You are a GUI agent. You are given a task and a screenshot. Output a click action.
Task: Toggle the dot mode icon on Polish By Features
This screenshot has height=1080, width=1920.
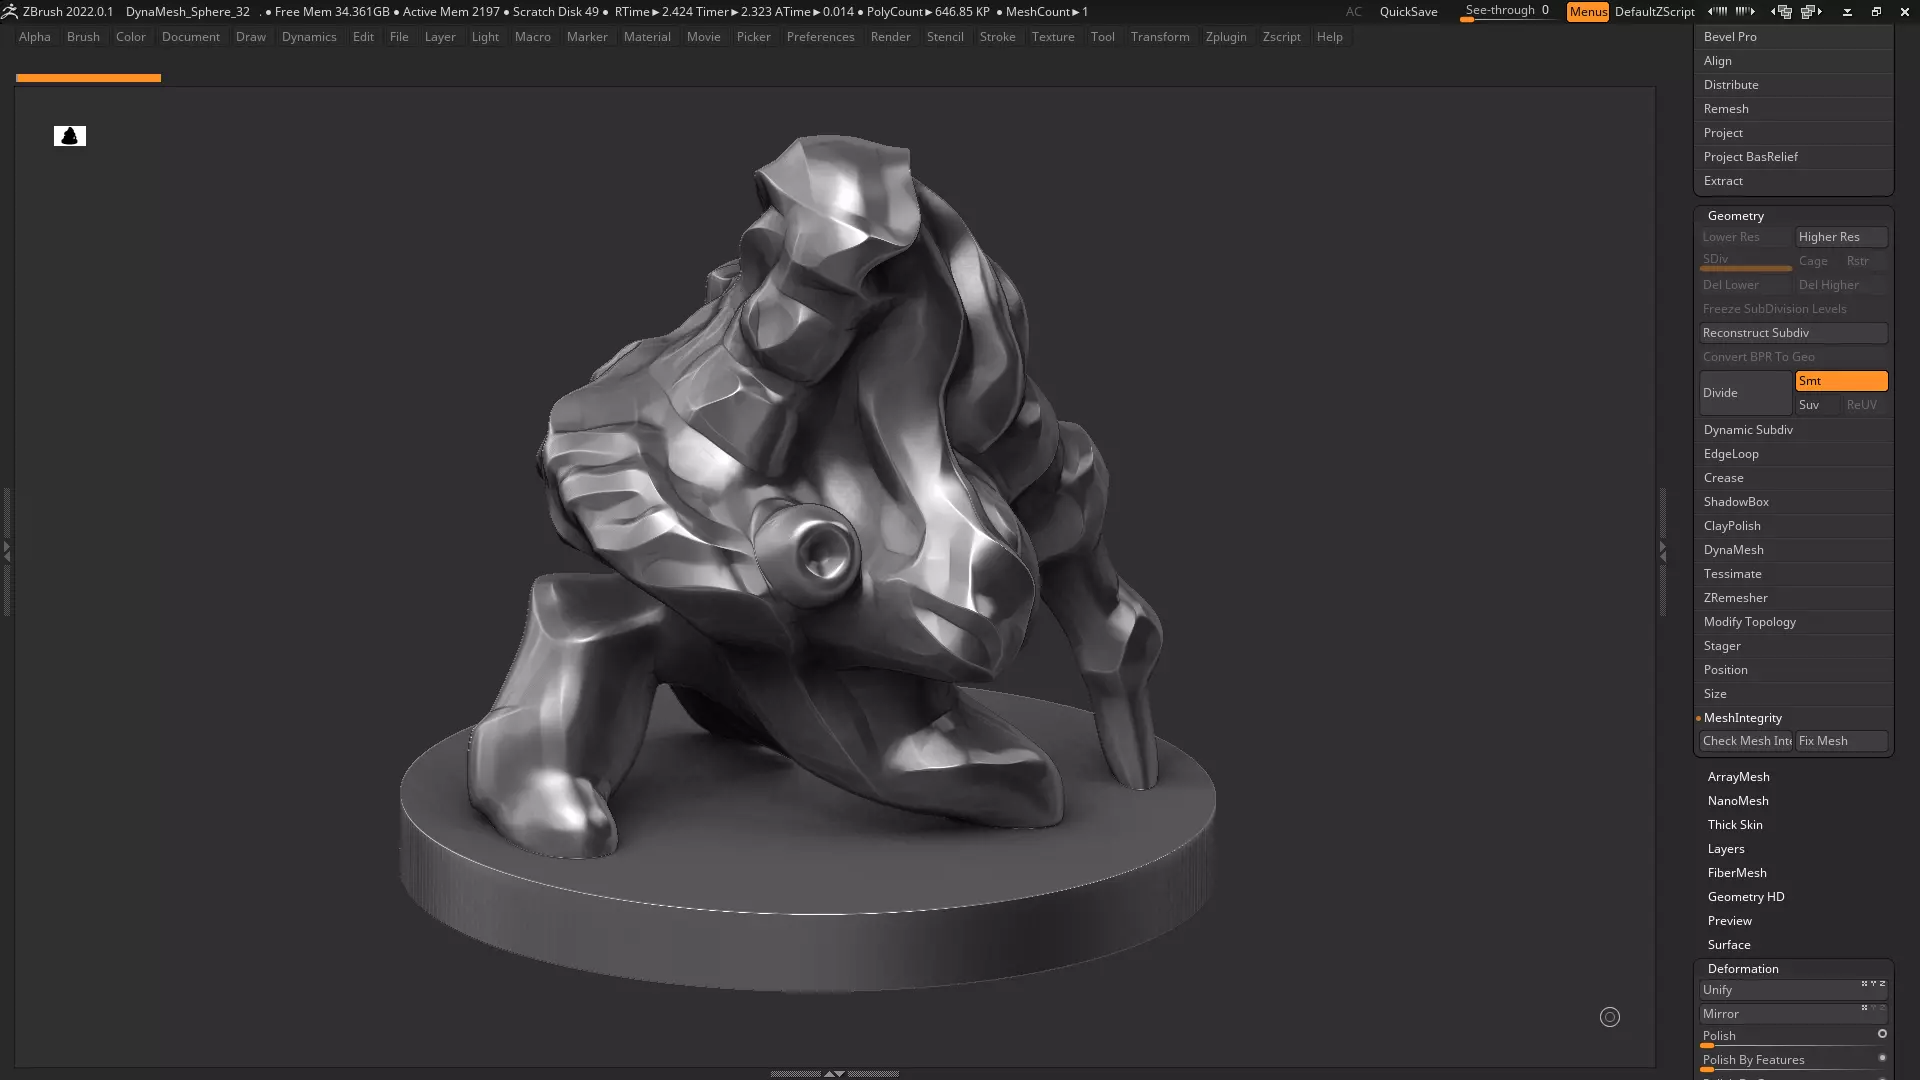[x=1882, y=1057]
